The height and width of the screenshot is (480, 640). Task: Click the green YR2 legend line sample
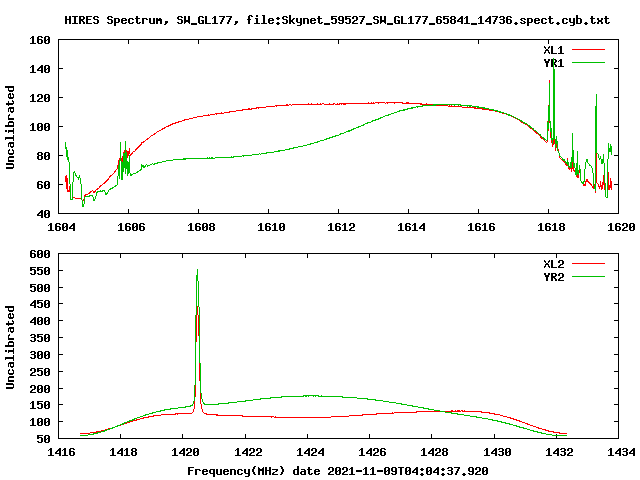pos(588,277)
